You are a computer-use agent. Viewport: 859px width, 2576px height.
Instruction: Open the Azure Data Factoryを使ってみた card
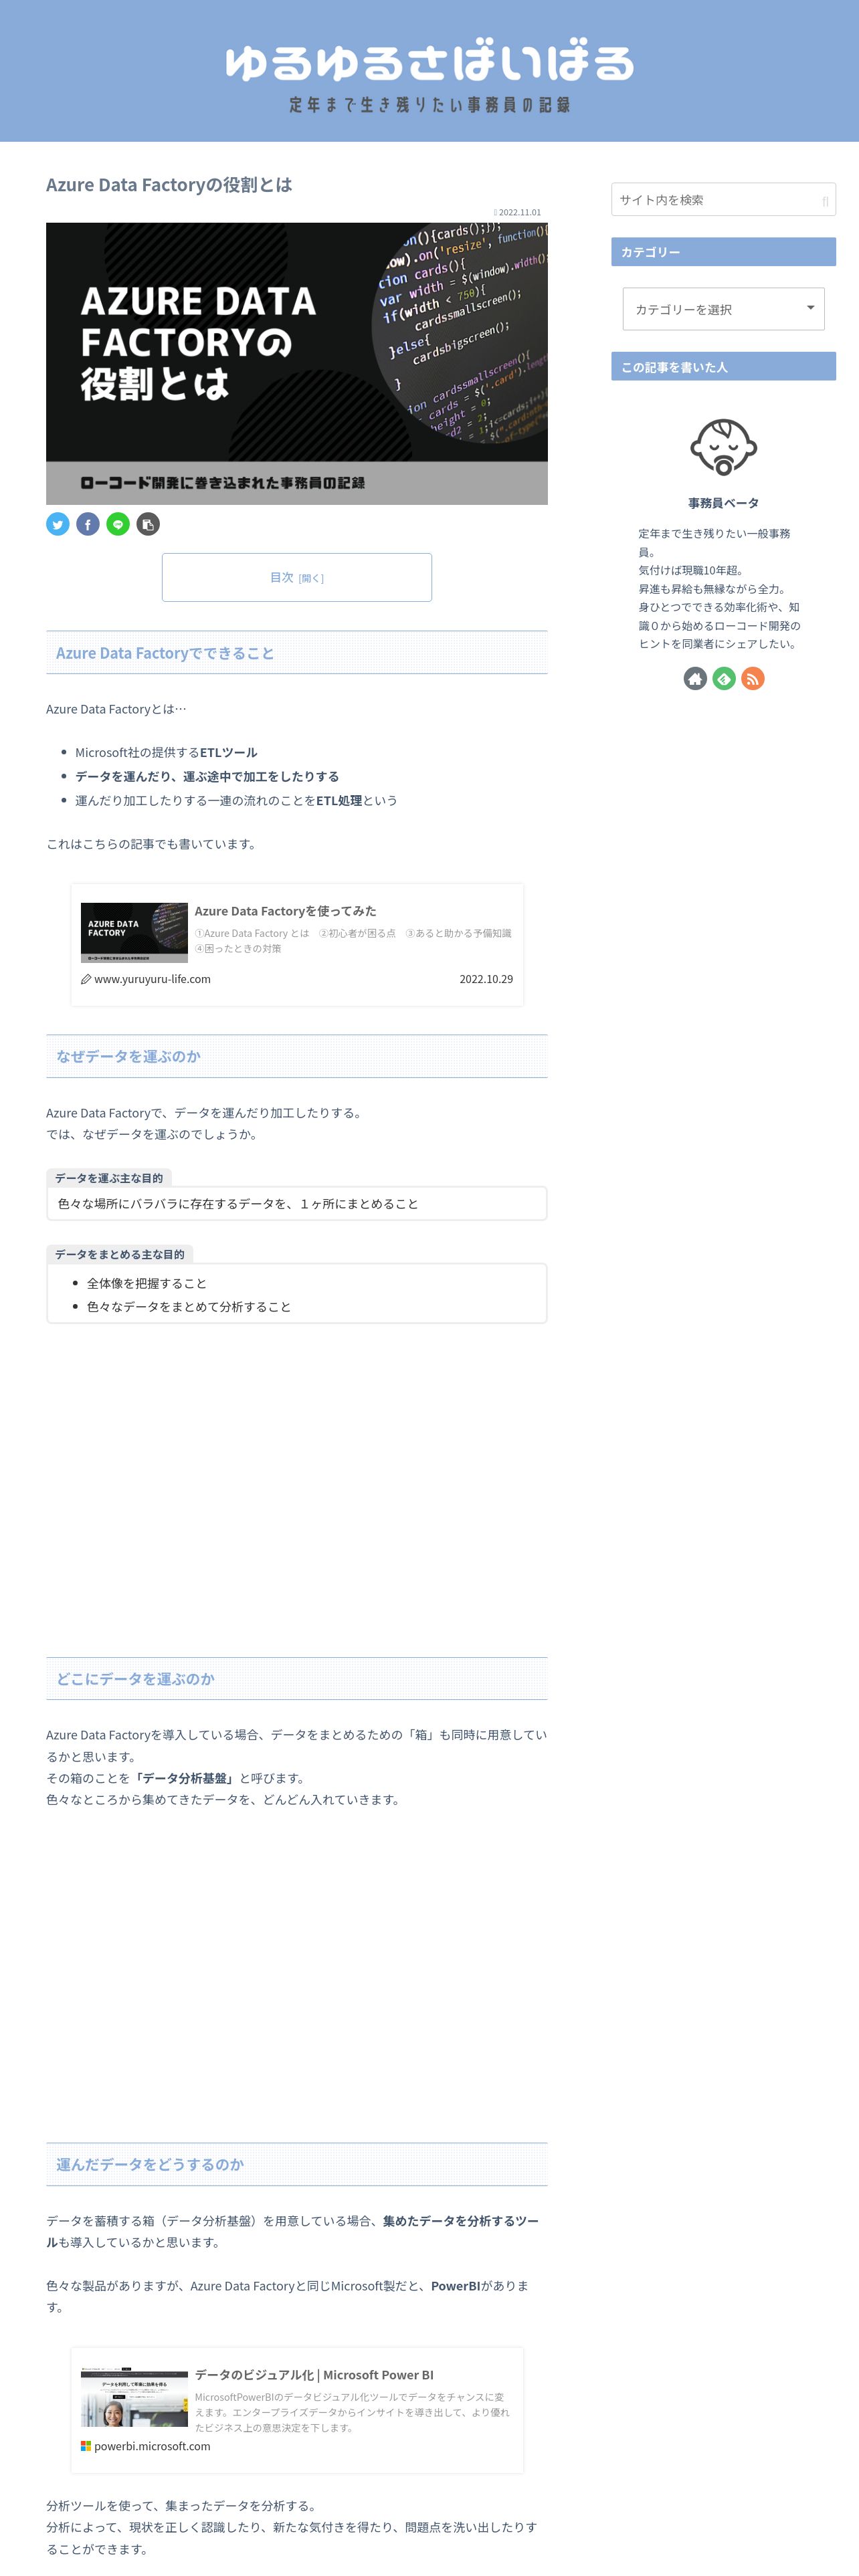[297, 944]
